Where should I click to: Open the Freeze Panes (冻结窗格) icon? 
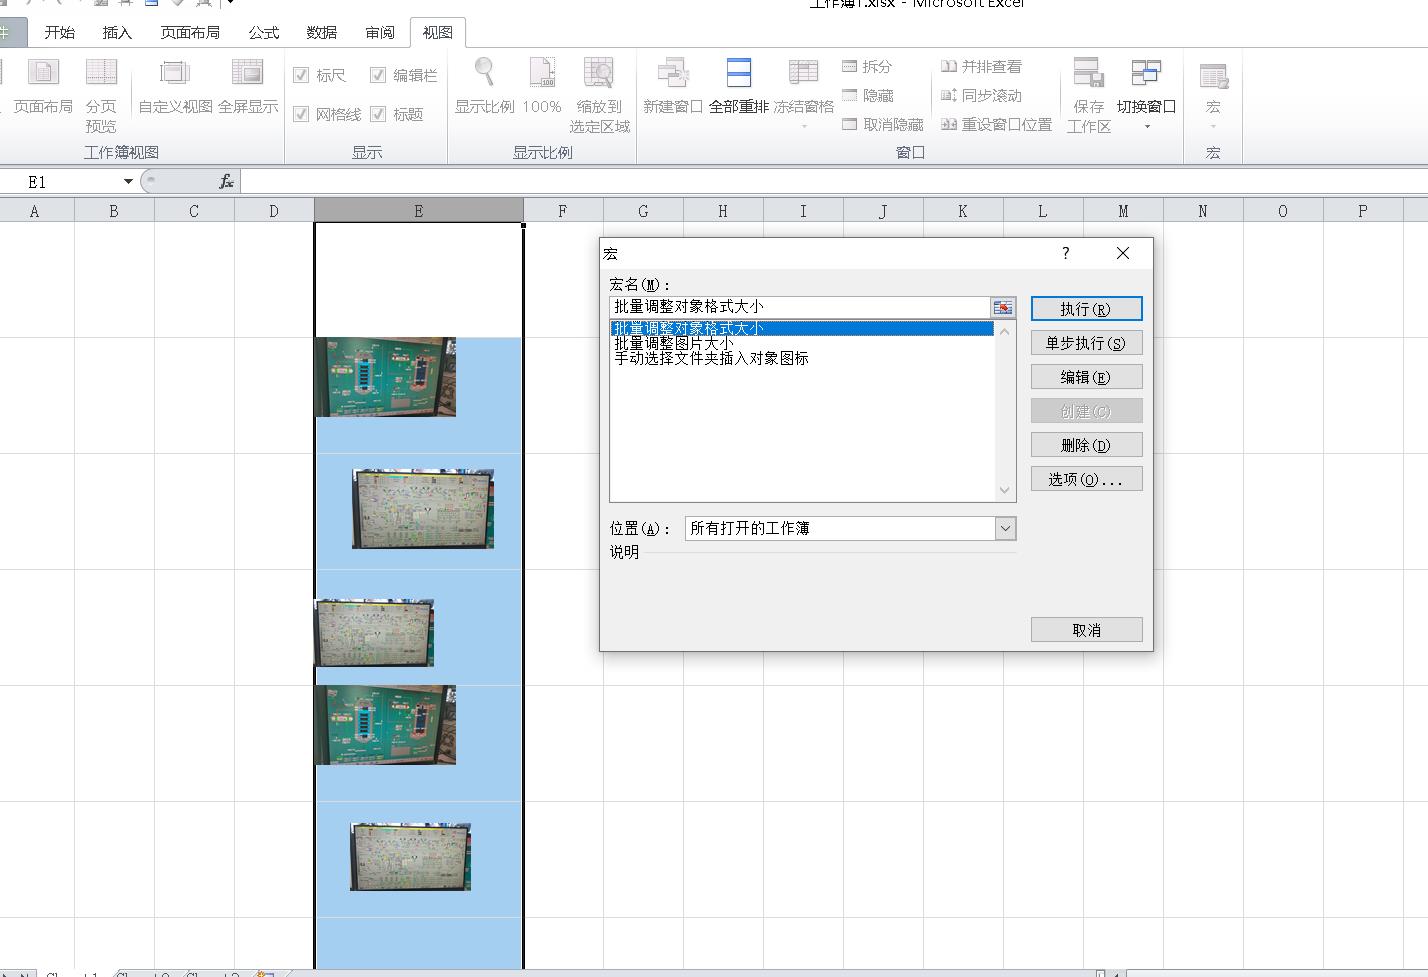click(x=803, y=74)
